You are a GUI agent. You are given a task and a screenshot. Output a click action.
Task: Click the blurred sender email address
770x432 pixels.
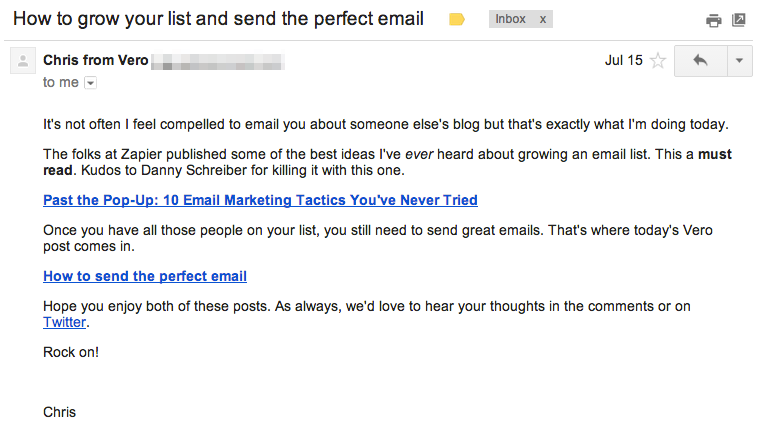click(220, 62)
